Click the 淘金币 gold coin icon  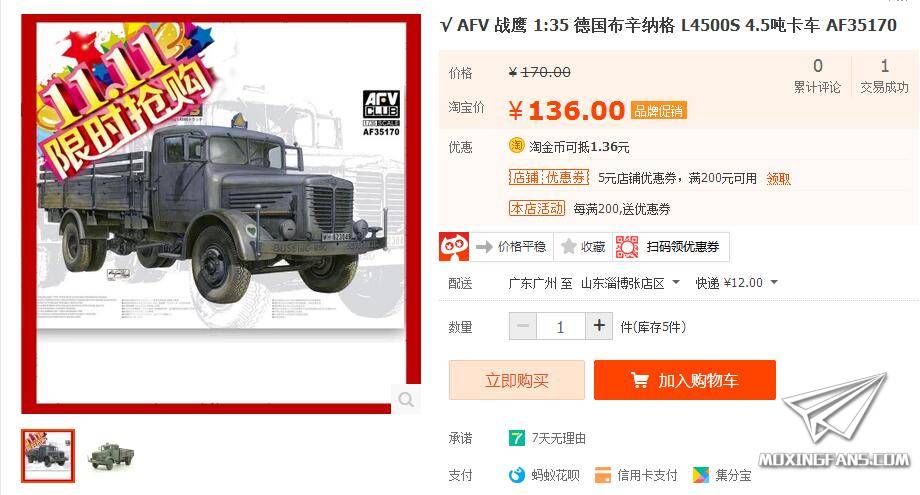(516, 145)
